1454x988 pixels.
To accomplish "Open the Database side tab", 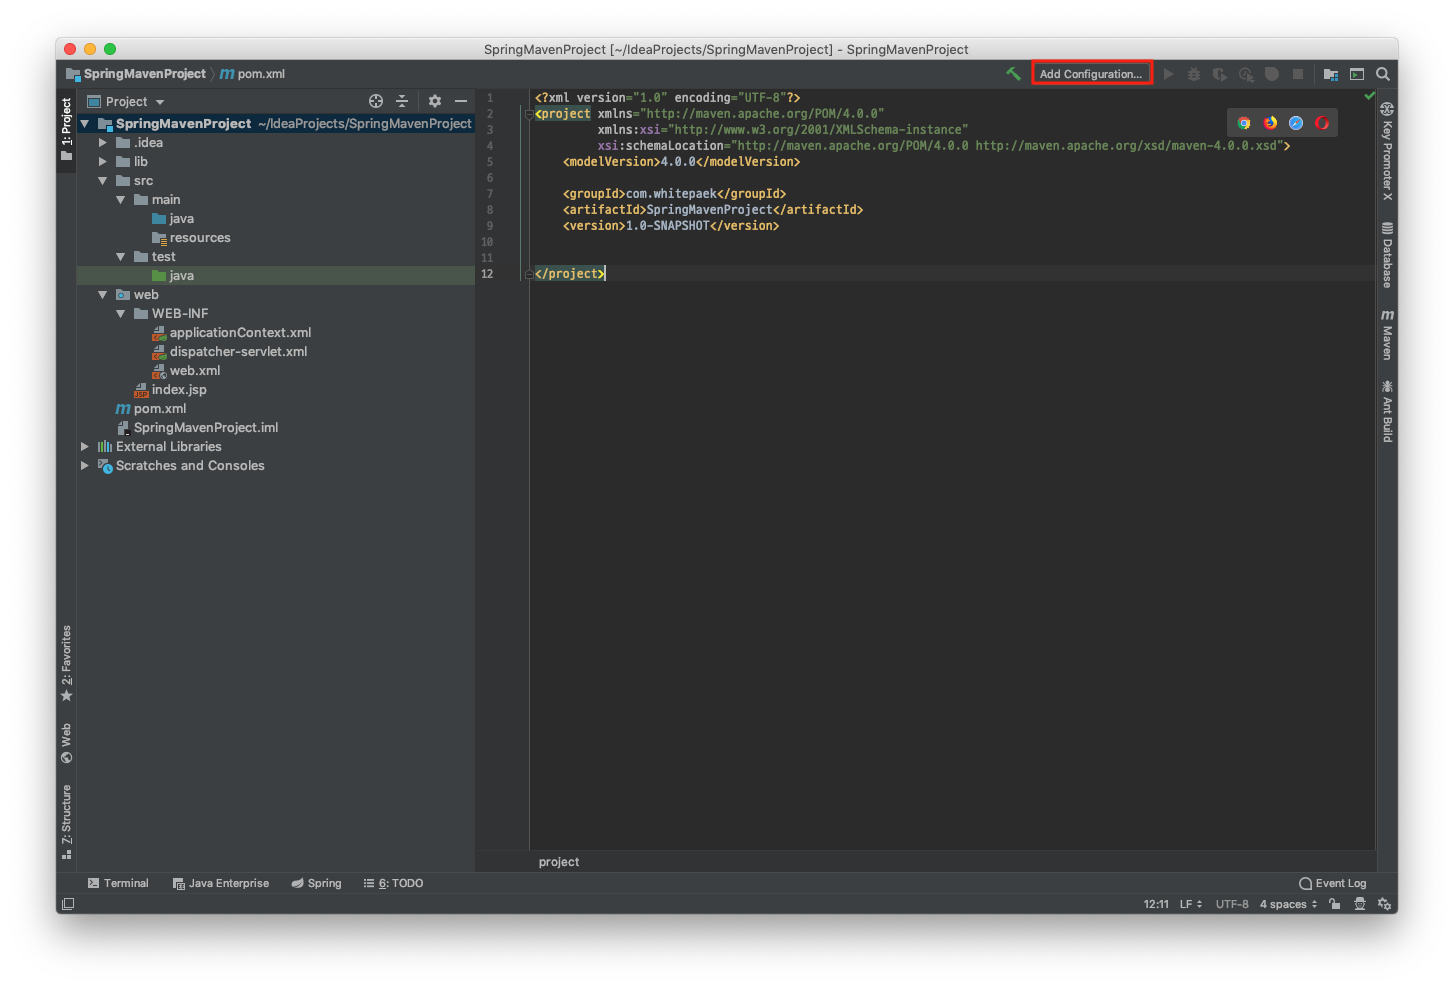I will point(1387,255).
